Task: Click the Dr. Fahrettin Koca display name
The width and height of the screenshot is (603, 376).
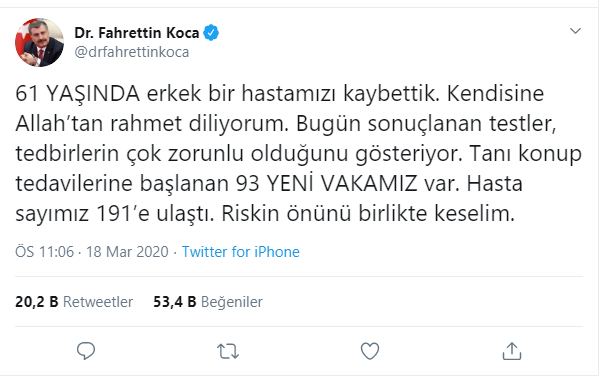Action: pos(137,33)
